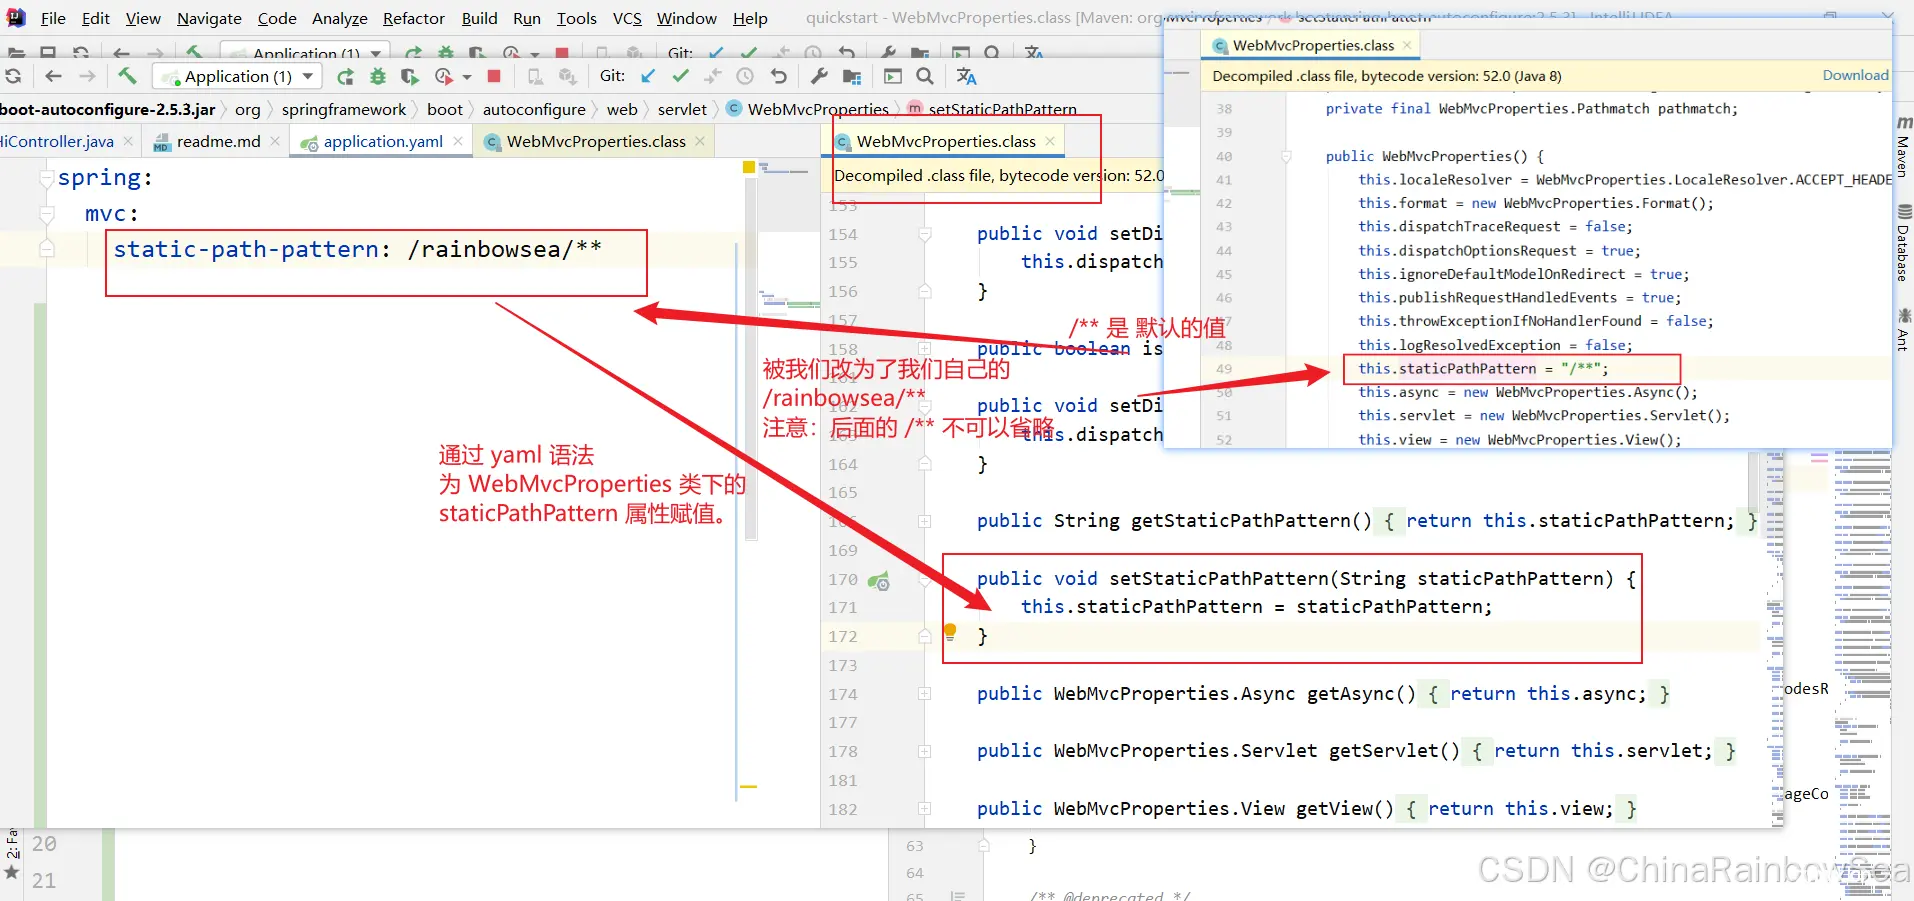Open Project Structure icon
Viewport: 1914px width, 901px height.
point(852,76)
